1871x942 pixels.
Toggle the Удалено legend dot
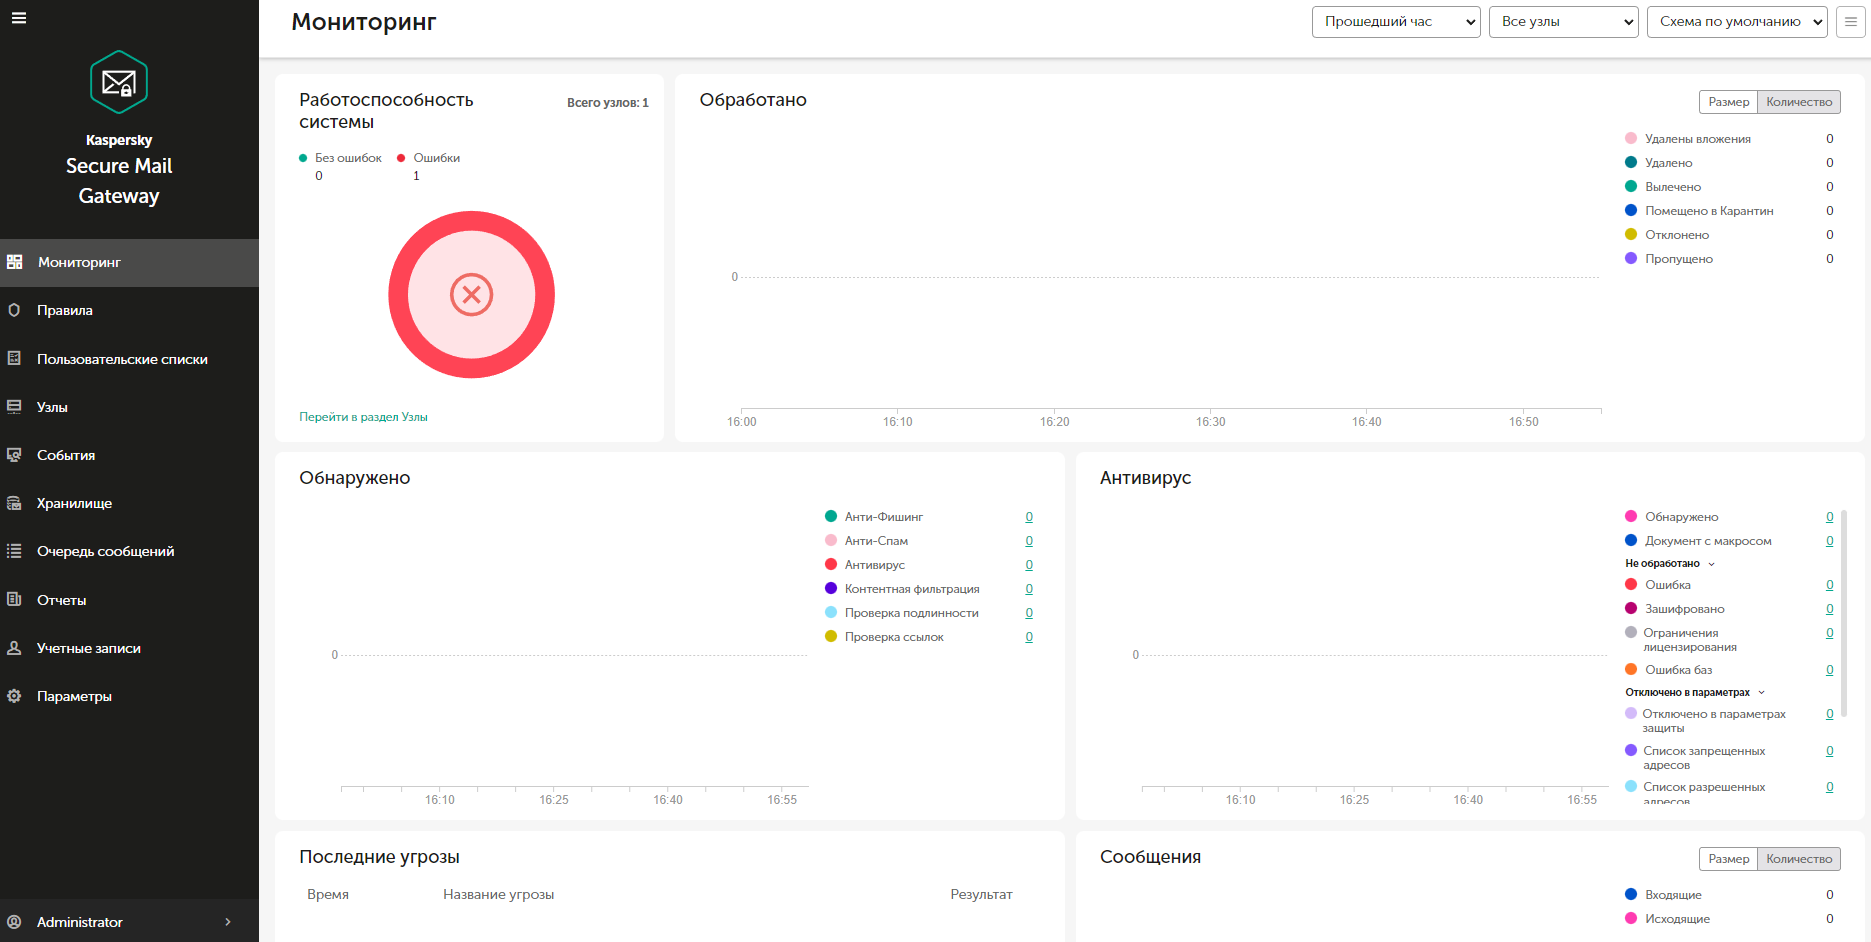tap(1631, 162)
